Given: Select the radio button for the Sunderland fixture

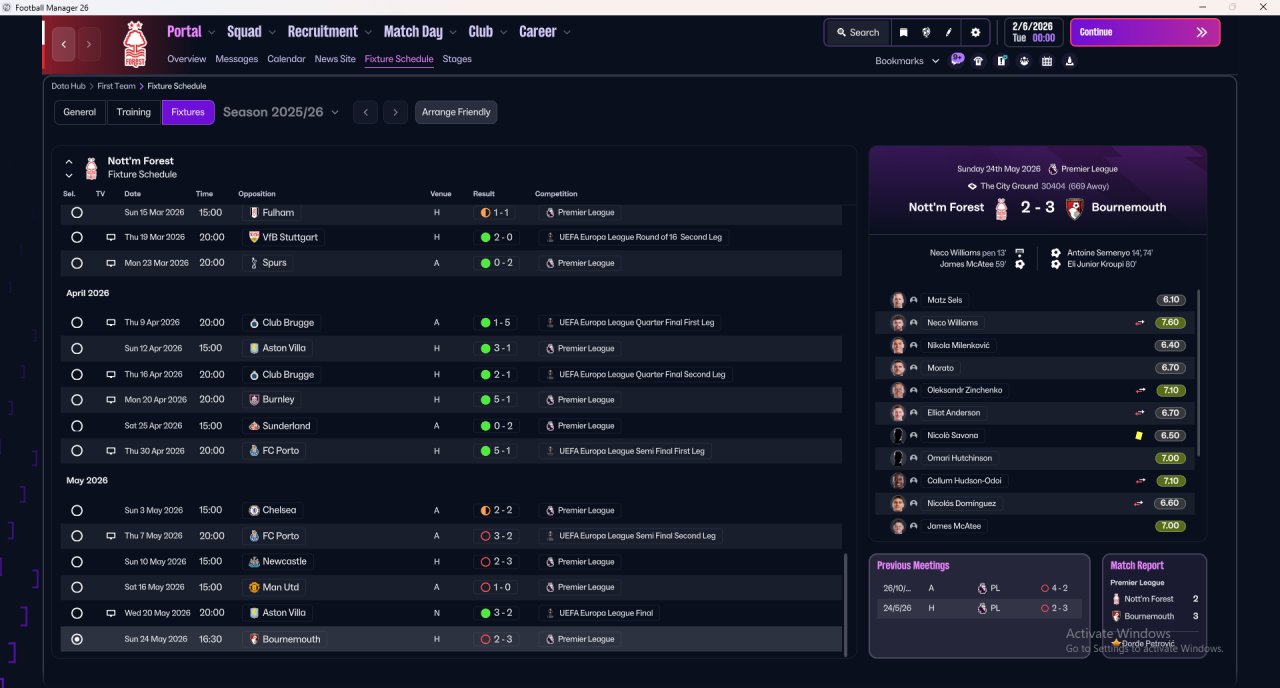Looking at the screenshot, I should click(x=77, y=425).
